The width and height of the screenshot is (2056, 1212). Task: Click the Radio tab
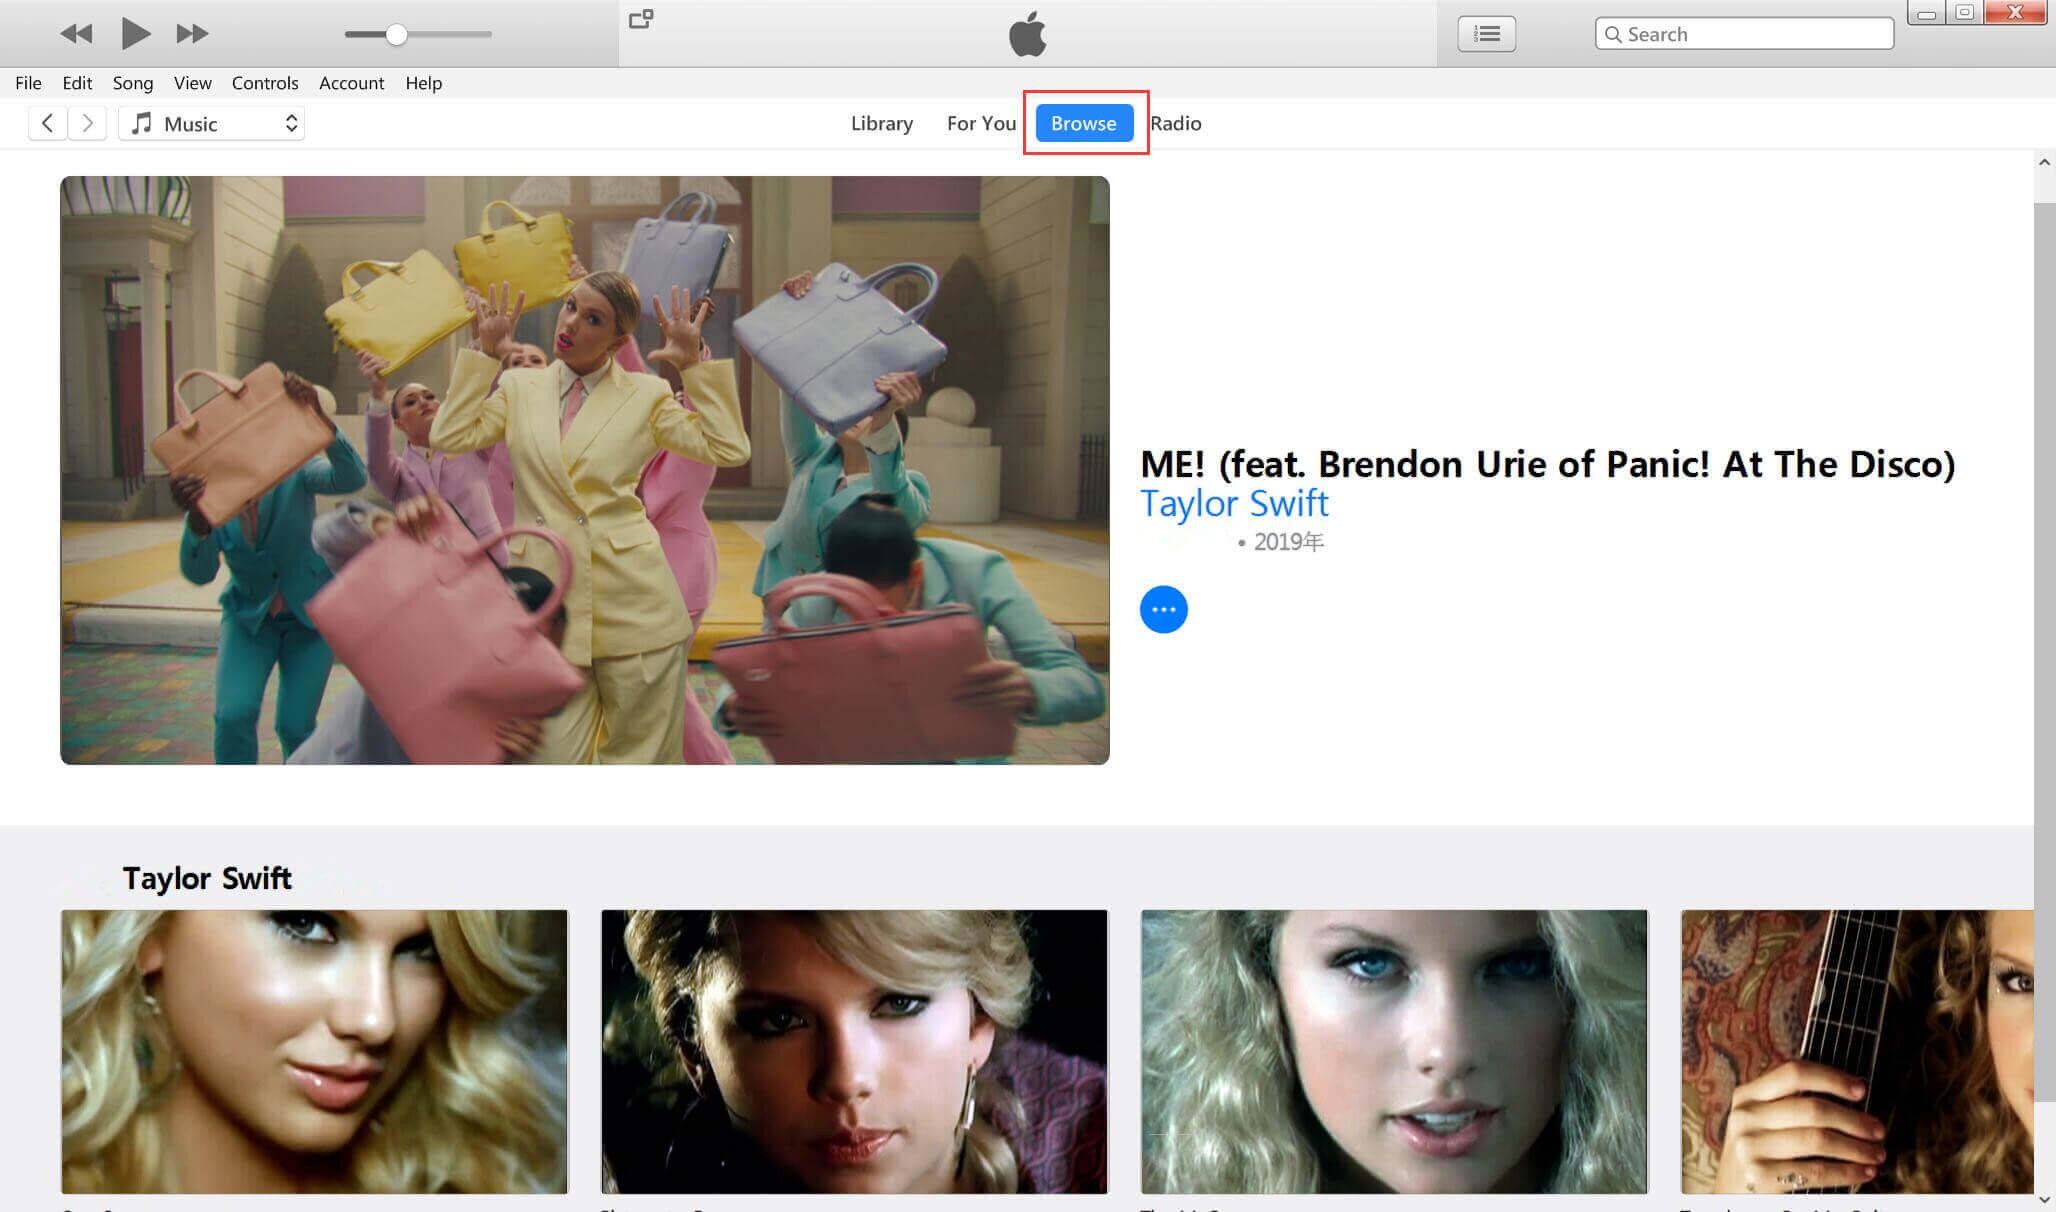click(x=1176, y=123)
